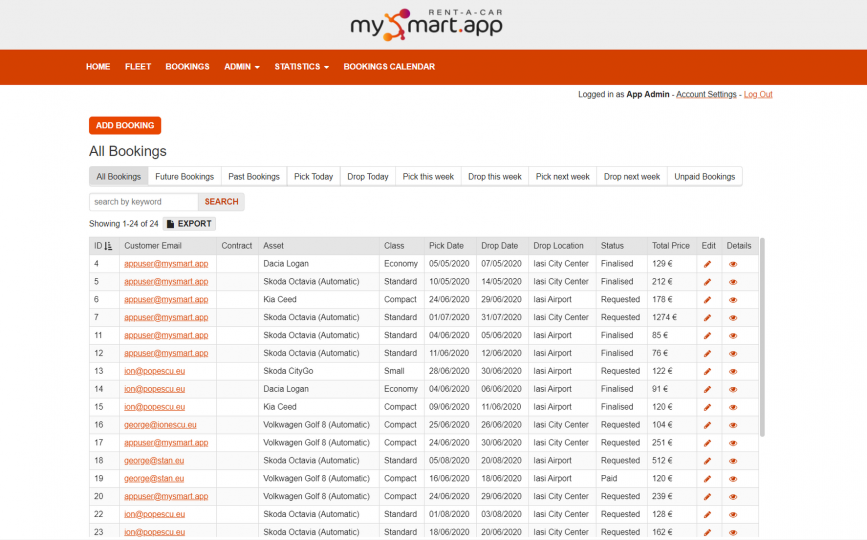The height and width of the screenshot is (540, 867).
Task: Show Unpaid Bookings tab
Action: (x=704, y=177)
